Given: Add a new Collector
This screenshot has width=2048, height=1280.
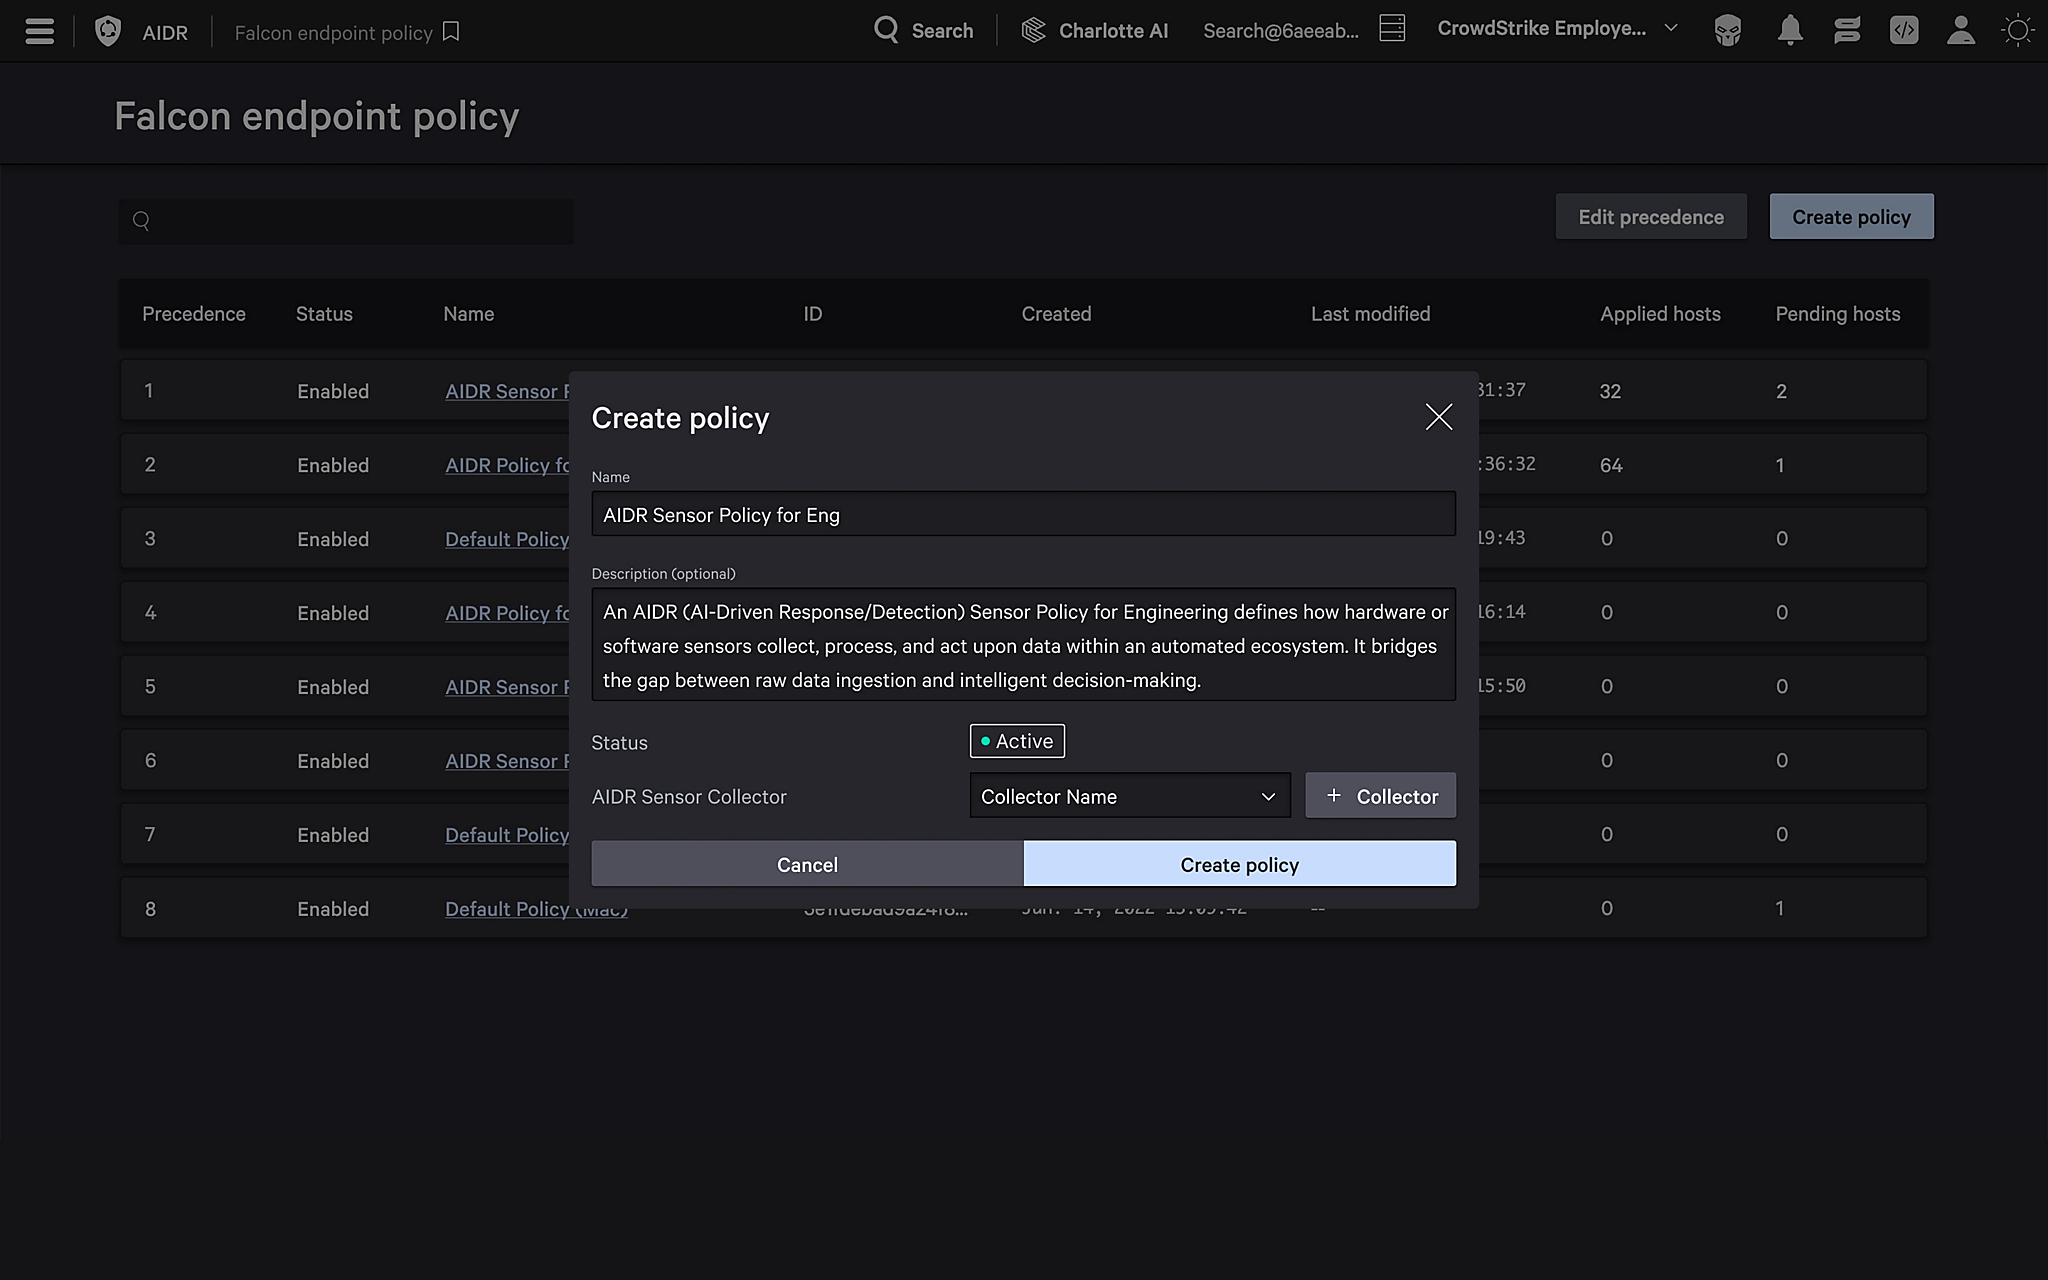Looking at the screenshot, I should coord(1380,796).
